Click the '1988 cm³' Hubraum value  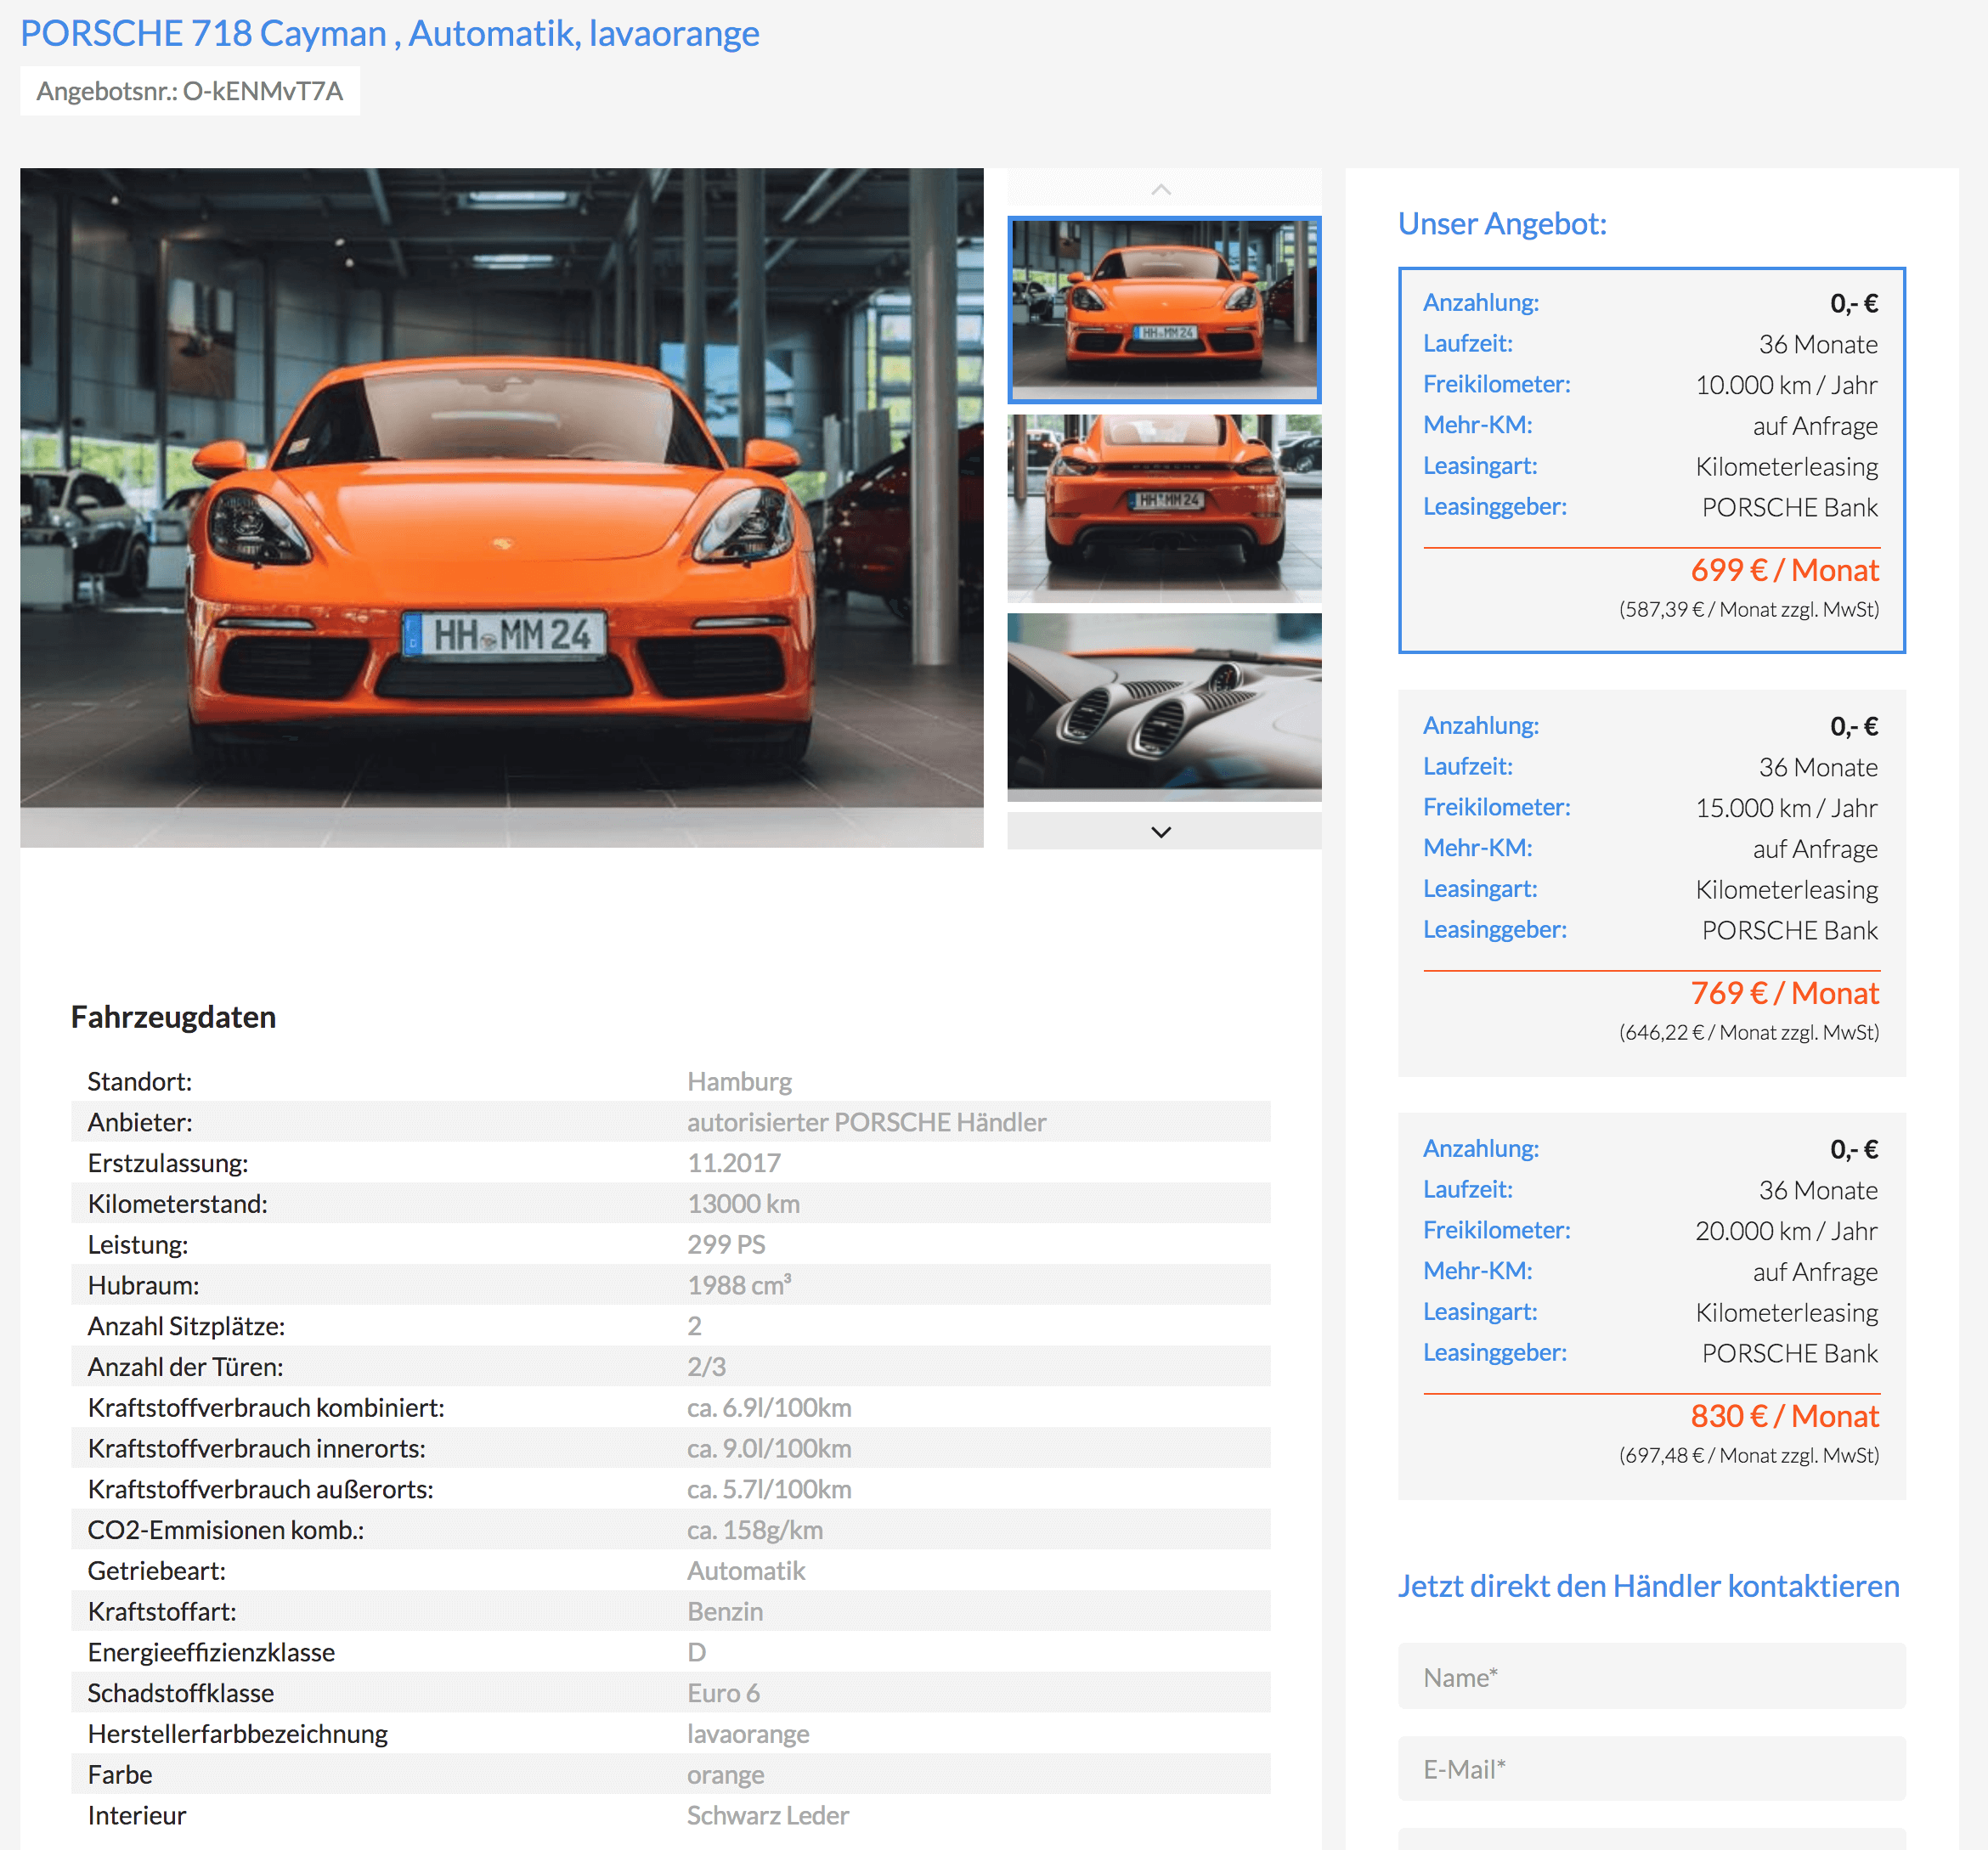pyautogui.click(x=739, y=1285)
